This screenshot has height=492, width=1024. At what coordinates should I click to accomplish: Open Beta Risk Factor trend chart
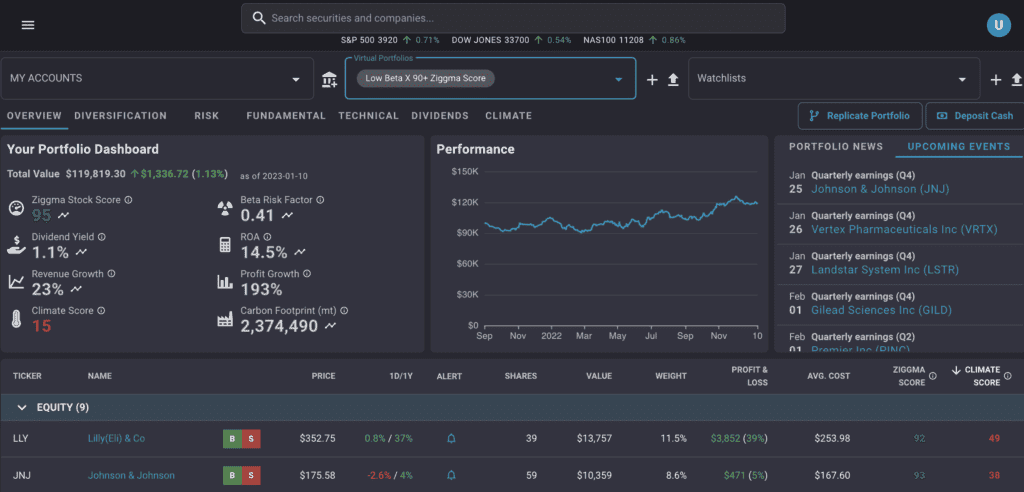(287, 215)
